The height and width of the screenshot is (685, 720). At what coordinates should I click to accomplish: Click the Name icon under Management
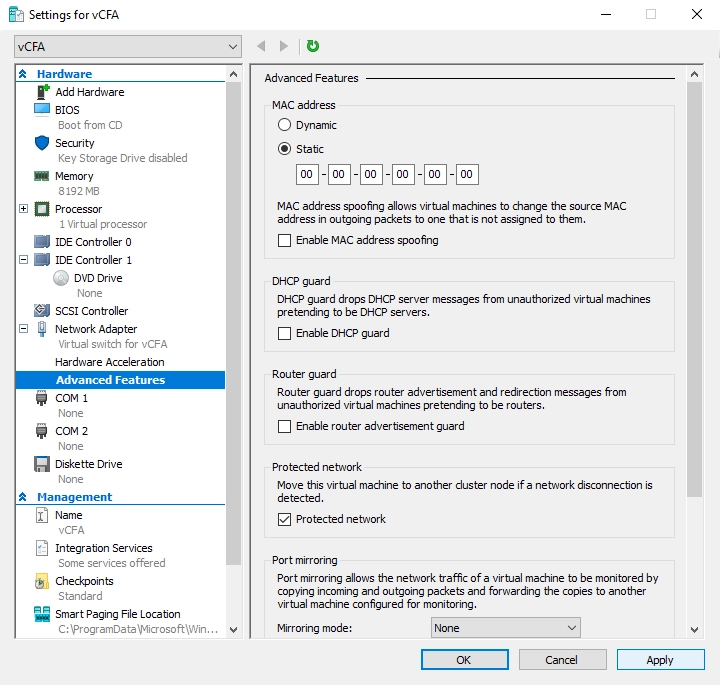pyautogui.click(x=42, y=515)
